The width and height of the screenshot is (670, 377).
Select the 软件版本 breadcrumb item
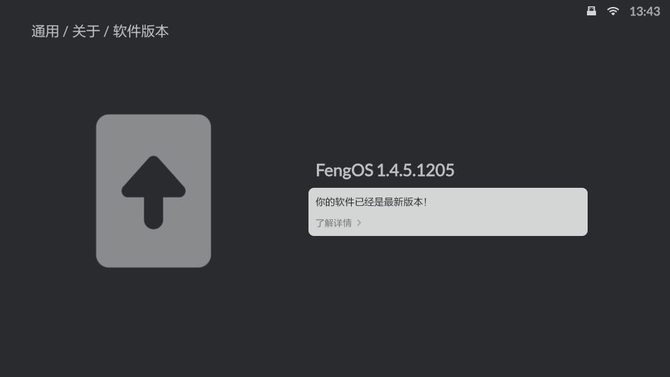[x=141, y=31]
